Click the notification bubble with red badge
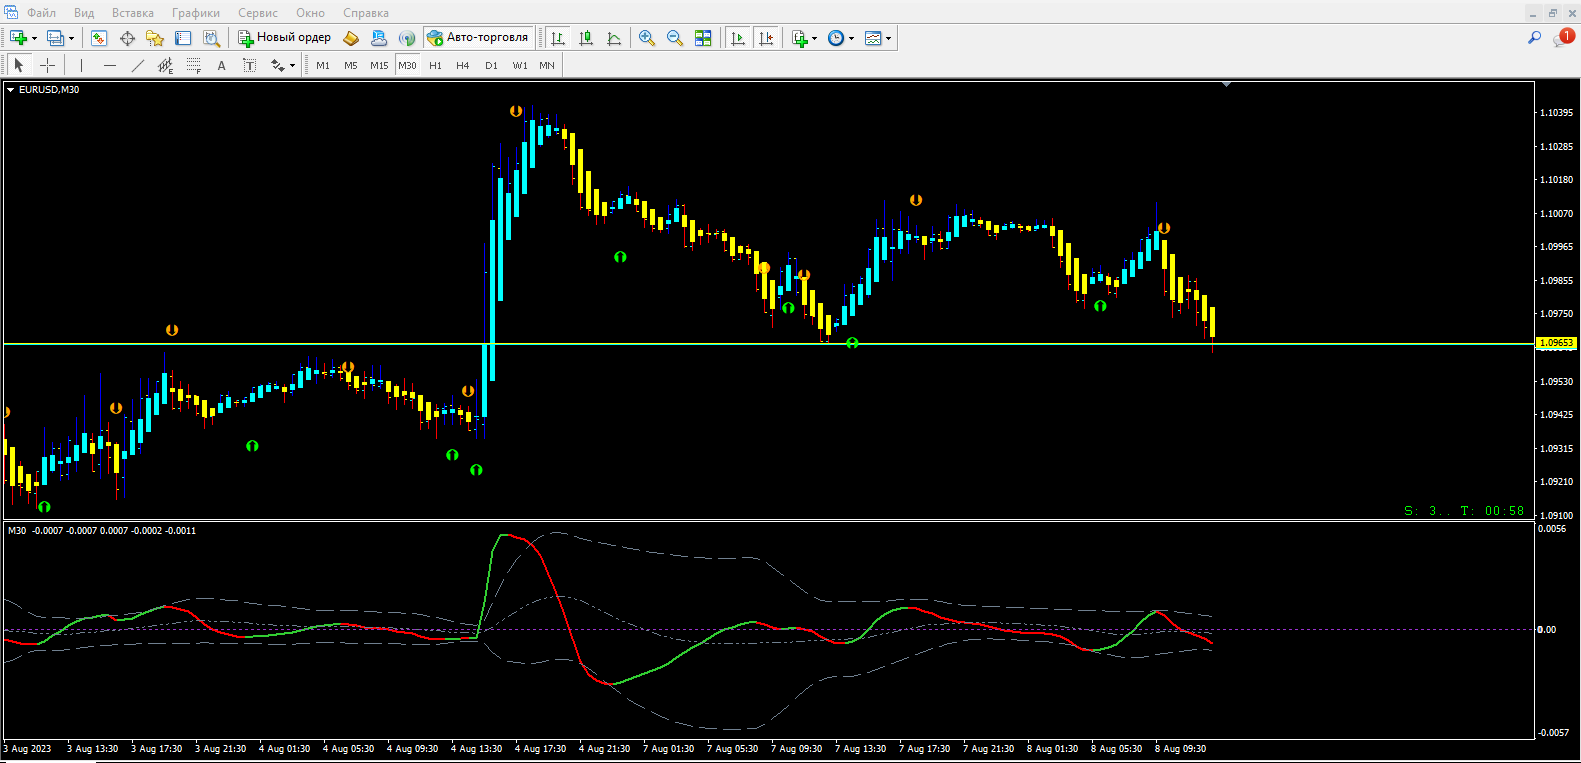 1563,38
